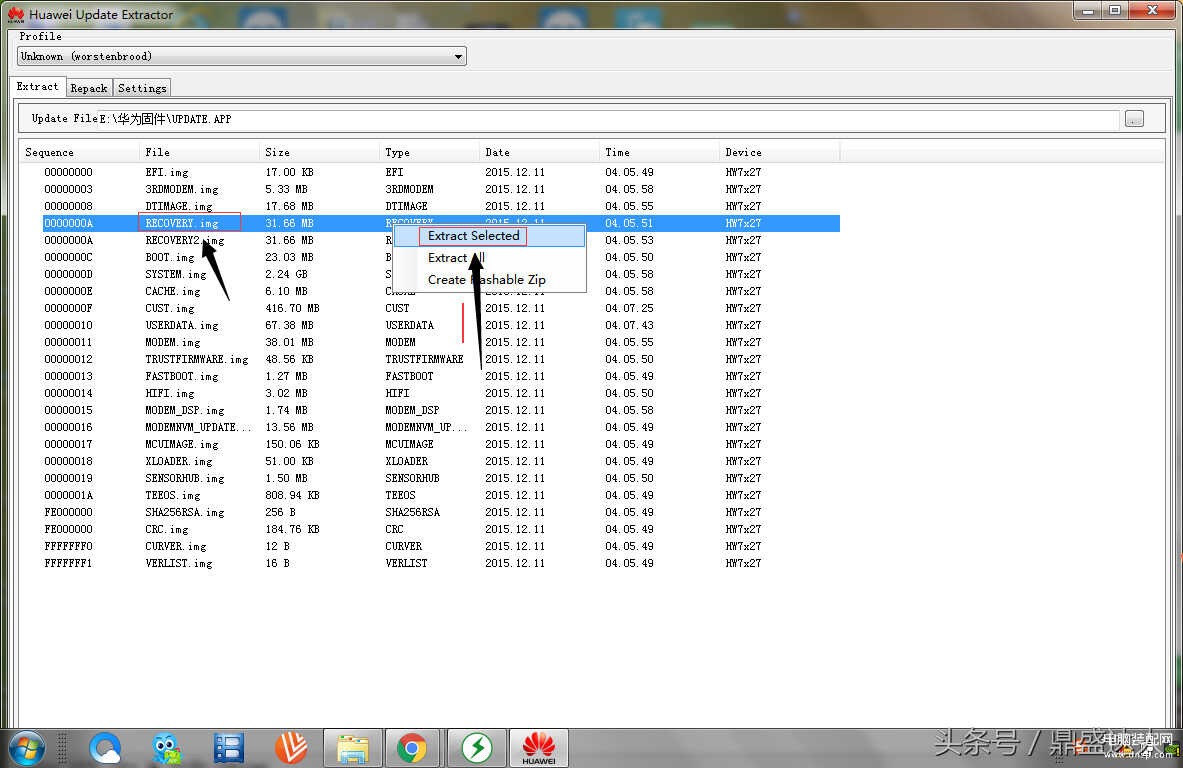Click the browse button for update file
The width and height of the screenshot is (1183, 768).
coord(1133,119)
